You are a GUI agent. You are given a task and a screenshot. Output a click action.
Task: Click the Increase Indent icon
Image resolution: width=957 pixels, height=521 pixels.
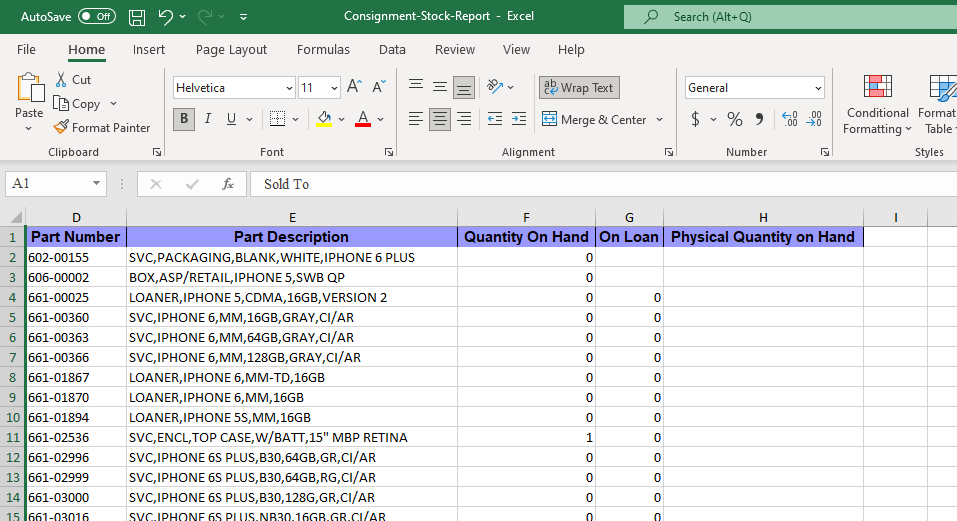[519, 119]
